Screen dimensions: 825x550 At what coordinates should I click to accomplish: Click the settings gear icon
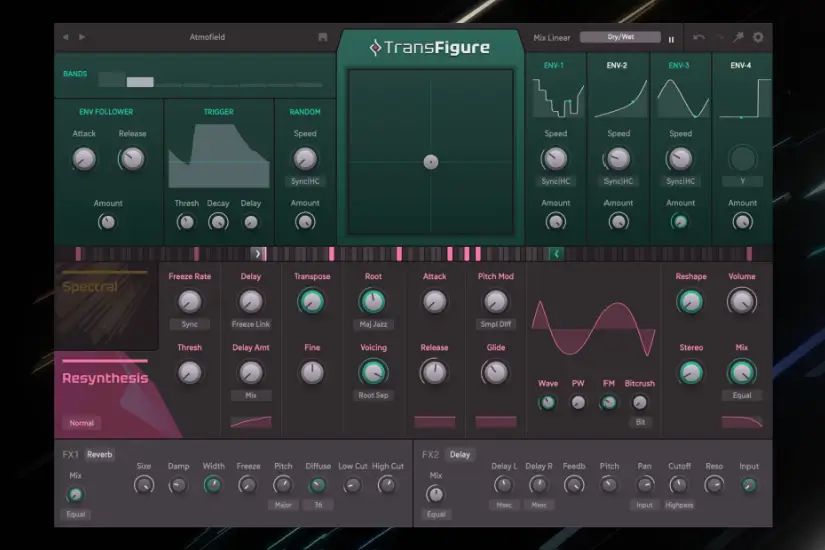(757, 38)
